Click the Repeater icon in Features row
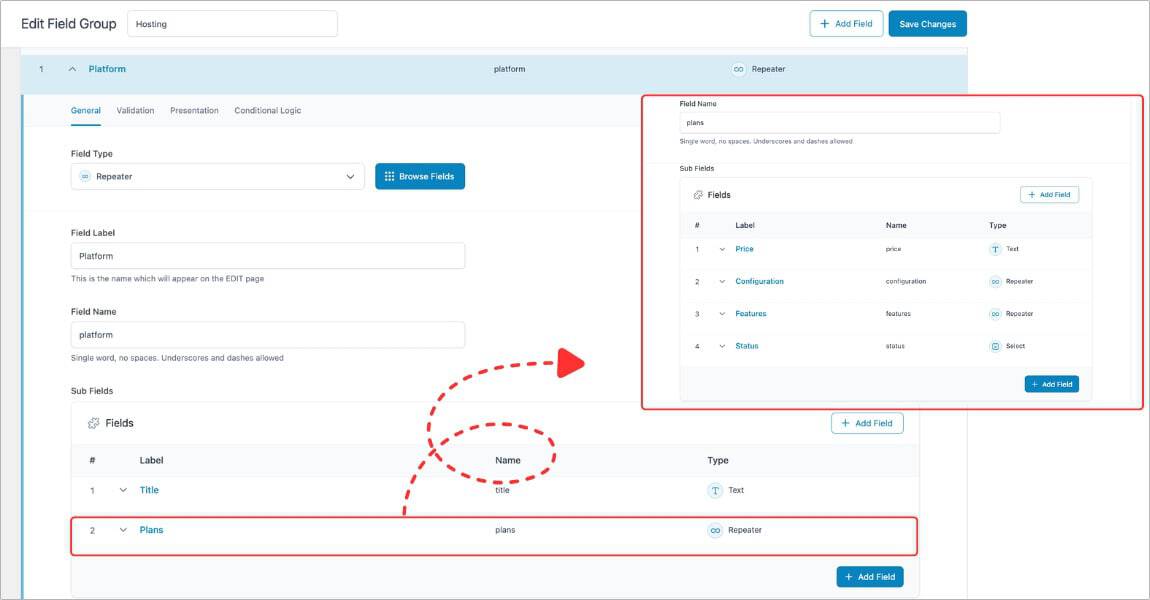The width and height of the screenshot is (1150, 600). (995, 314)
